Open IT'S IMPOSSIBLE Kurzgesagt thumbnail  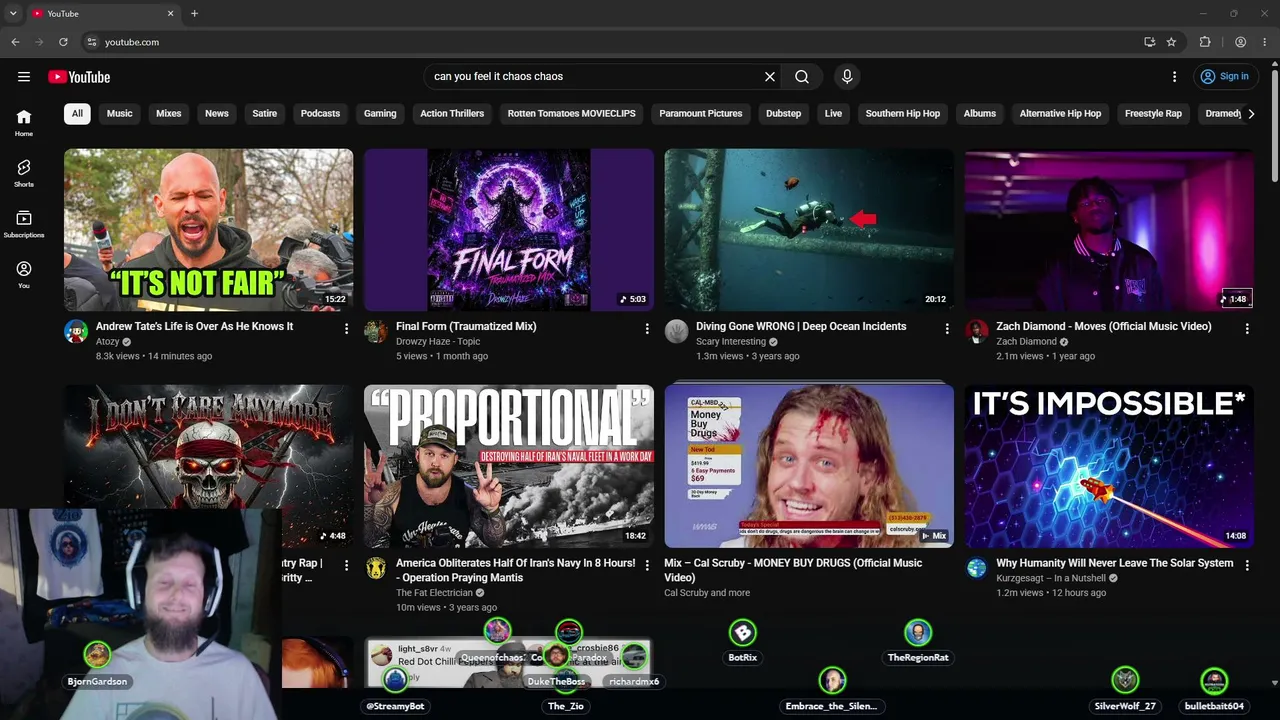(x=1109, y=466)
